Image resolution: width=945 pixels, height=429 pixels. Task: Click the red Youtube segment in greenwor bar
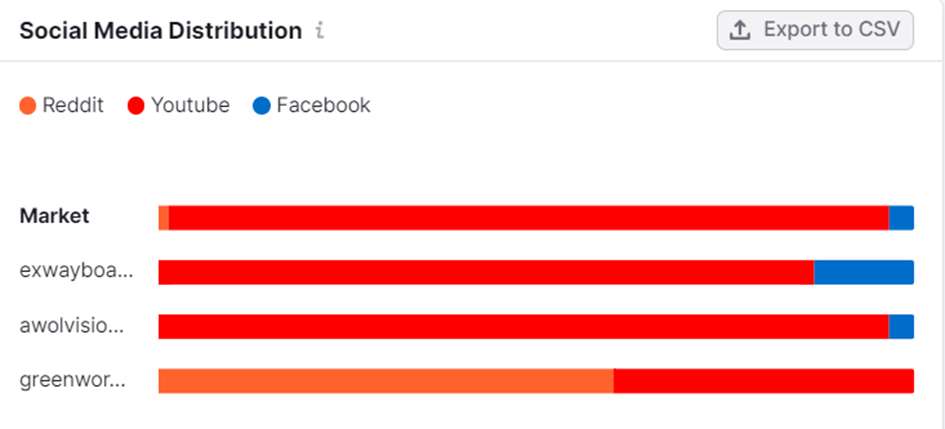click(x=763, y=381)
